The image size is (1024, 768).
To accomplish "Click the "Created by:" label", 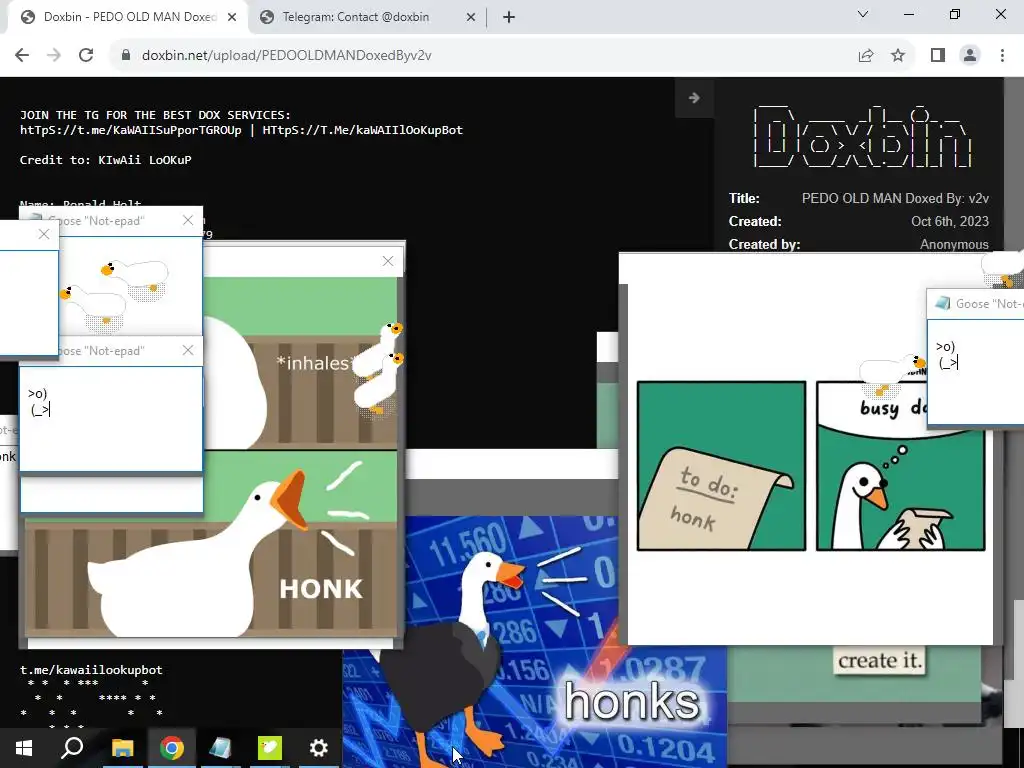I will point(764,244).
